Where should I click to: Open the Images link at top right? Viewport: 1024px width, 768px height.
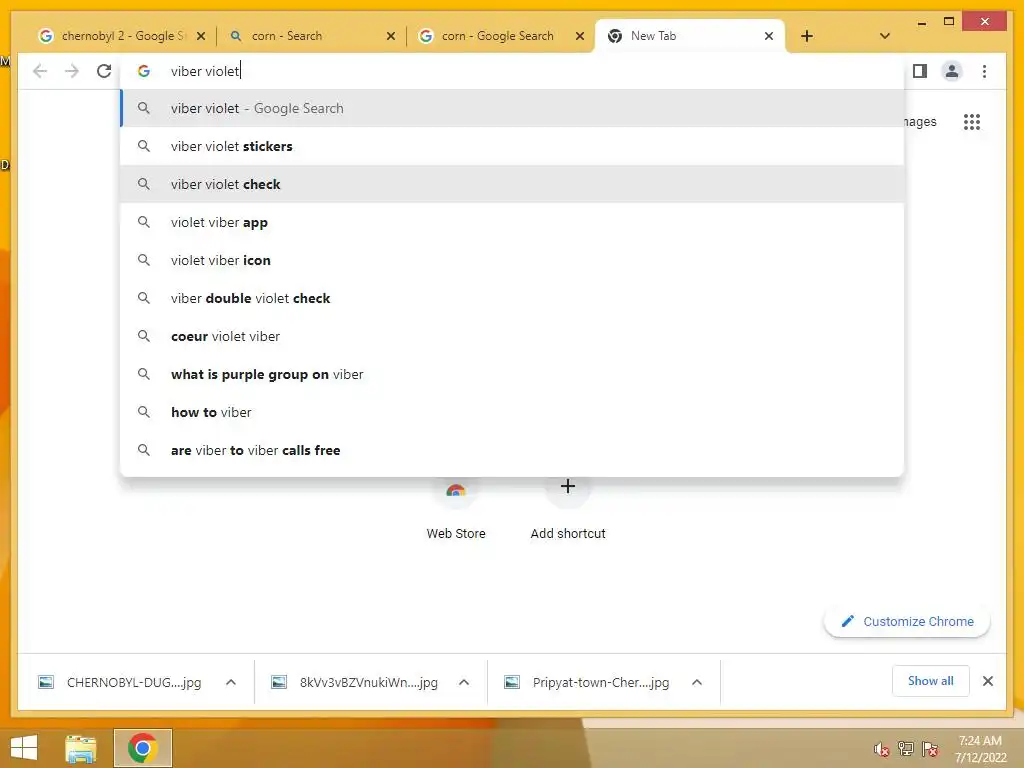coord(920,121)
